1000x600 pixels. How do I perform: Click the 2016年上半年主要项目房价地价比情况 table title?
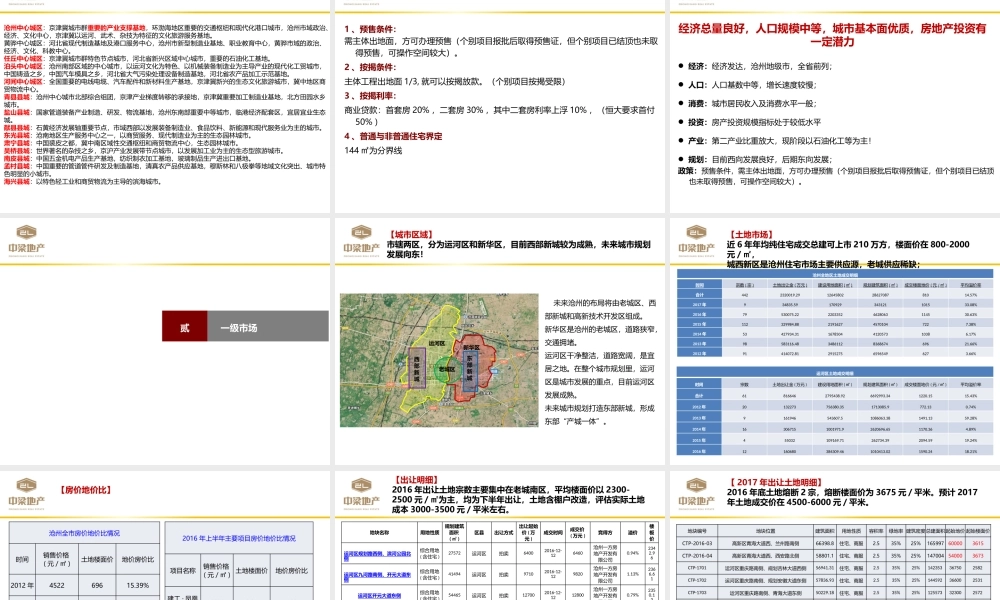point(239,538)
